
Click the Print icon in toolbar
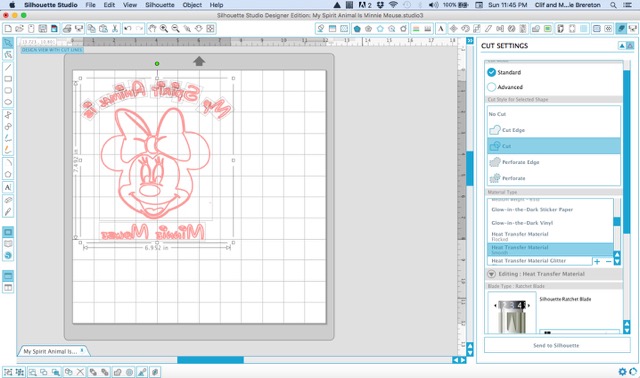(67, 29)
